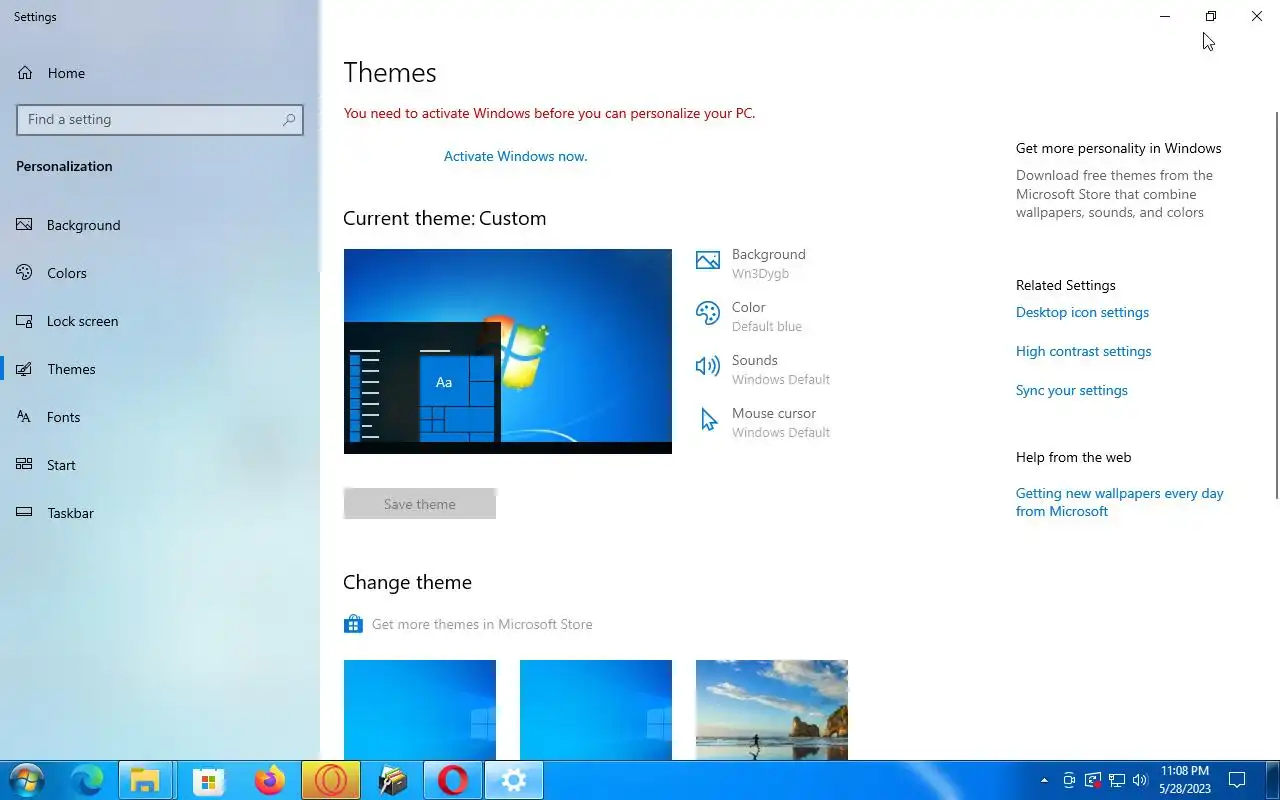Viewport: 1280px width, 800px height.
Task: Open High contrast settings link
Action: pos(1083,351)
